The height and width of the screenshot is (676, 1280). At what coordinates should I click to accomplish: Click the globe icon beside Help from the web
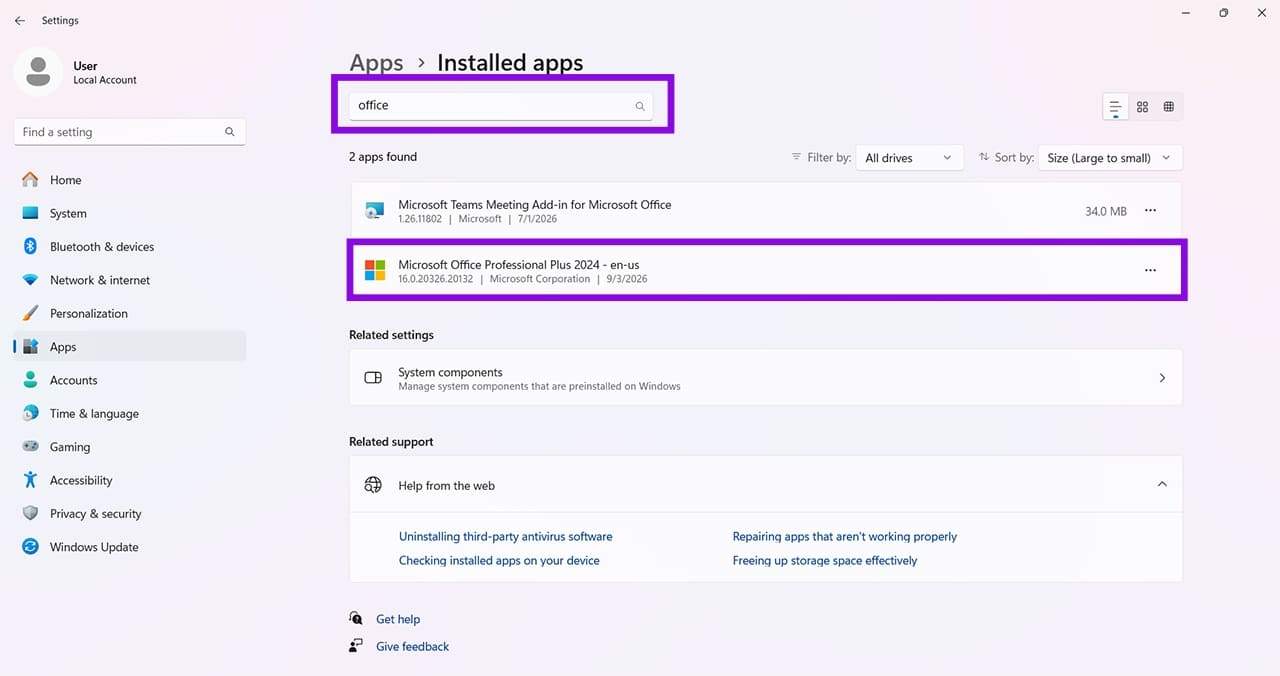point(373,485)
